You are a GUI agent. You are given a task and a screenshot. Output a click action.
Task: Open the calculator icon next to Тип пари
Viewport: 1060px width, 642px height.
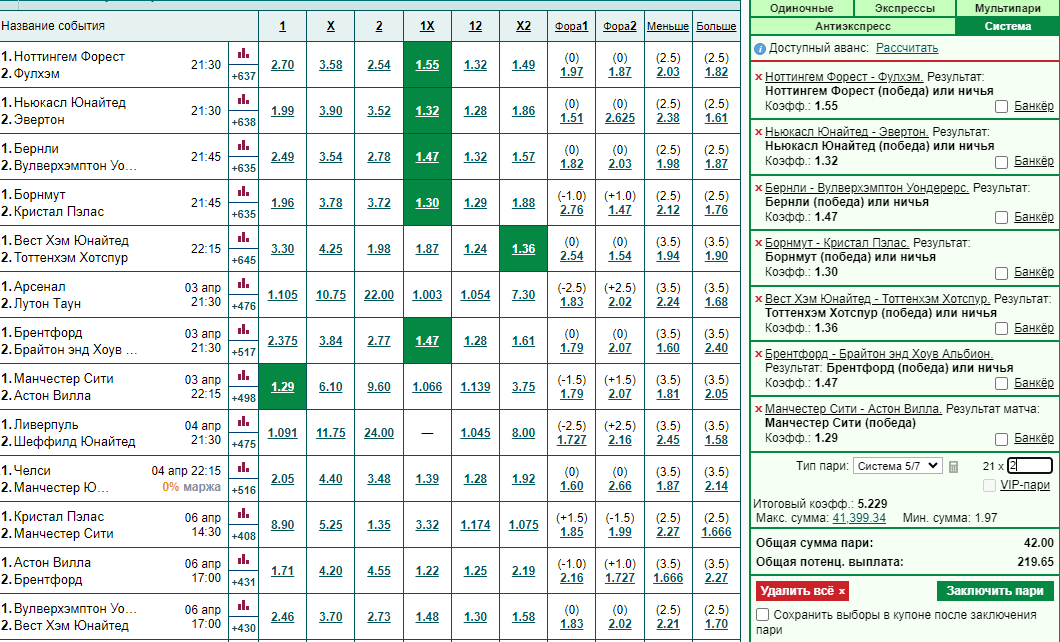(953, 466)
